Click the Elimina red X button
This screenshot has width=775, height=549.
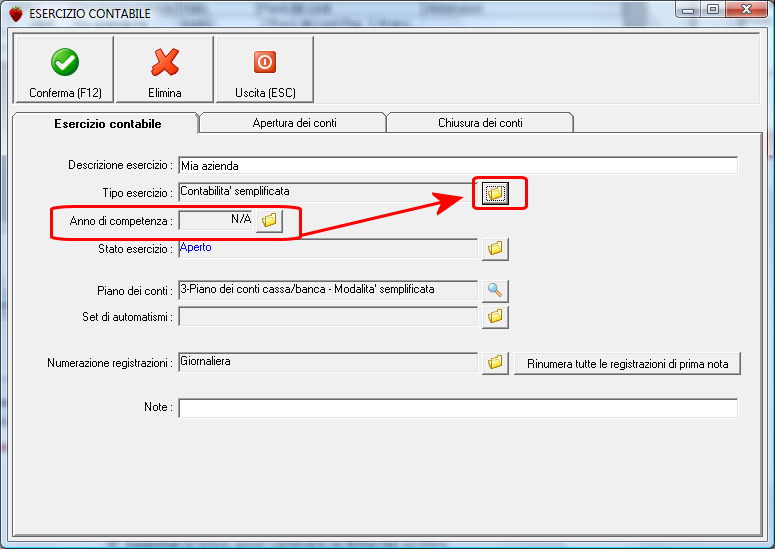point(165,70)
